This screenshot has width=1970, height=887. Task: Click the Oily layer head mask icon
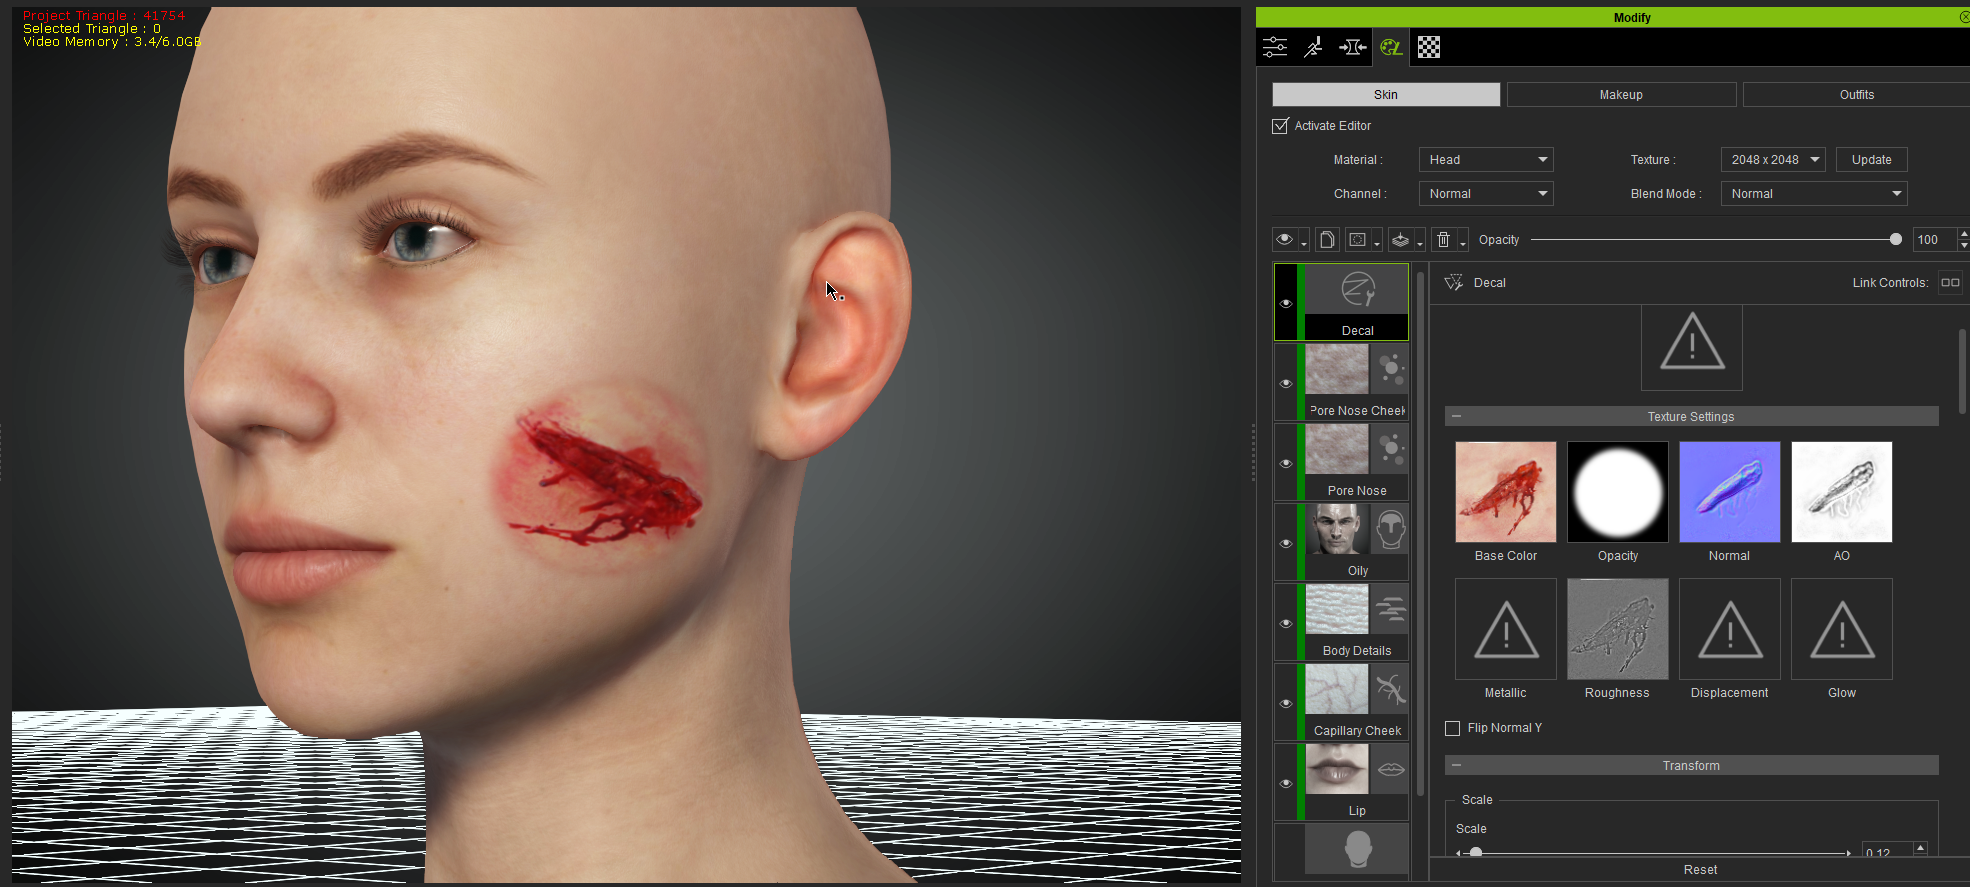1391,530
